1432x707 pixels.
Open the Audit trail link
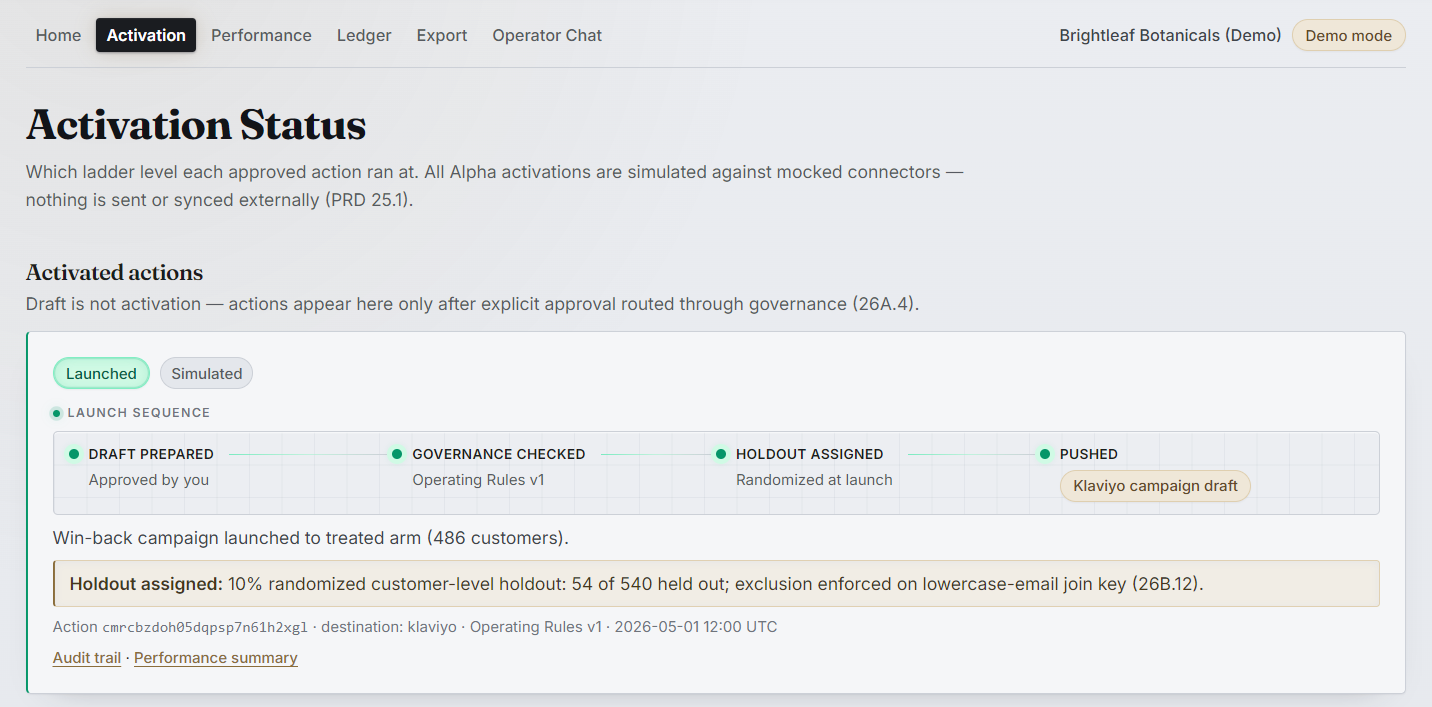87,658
